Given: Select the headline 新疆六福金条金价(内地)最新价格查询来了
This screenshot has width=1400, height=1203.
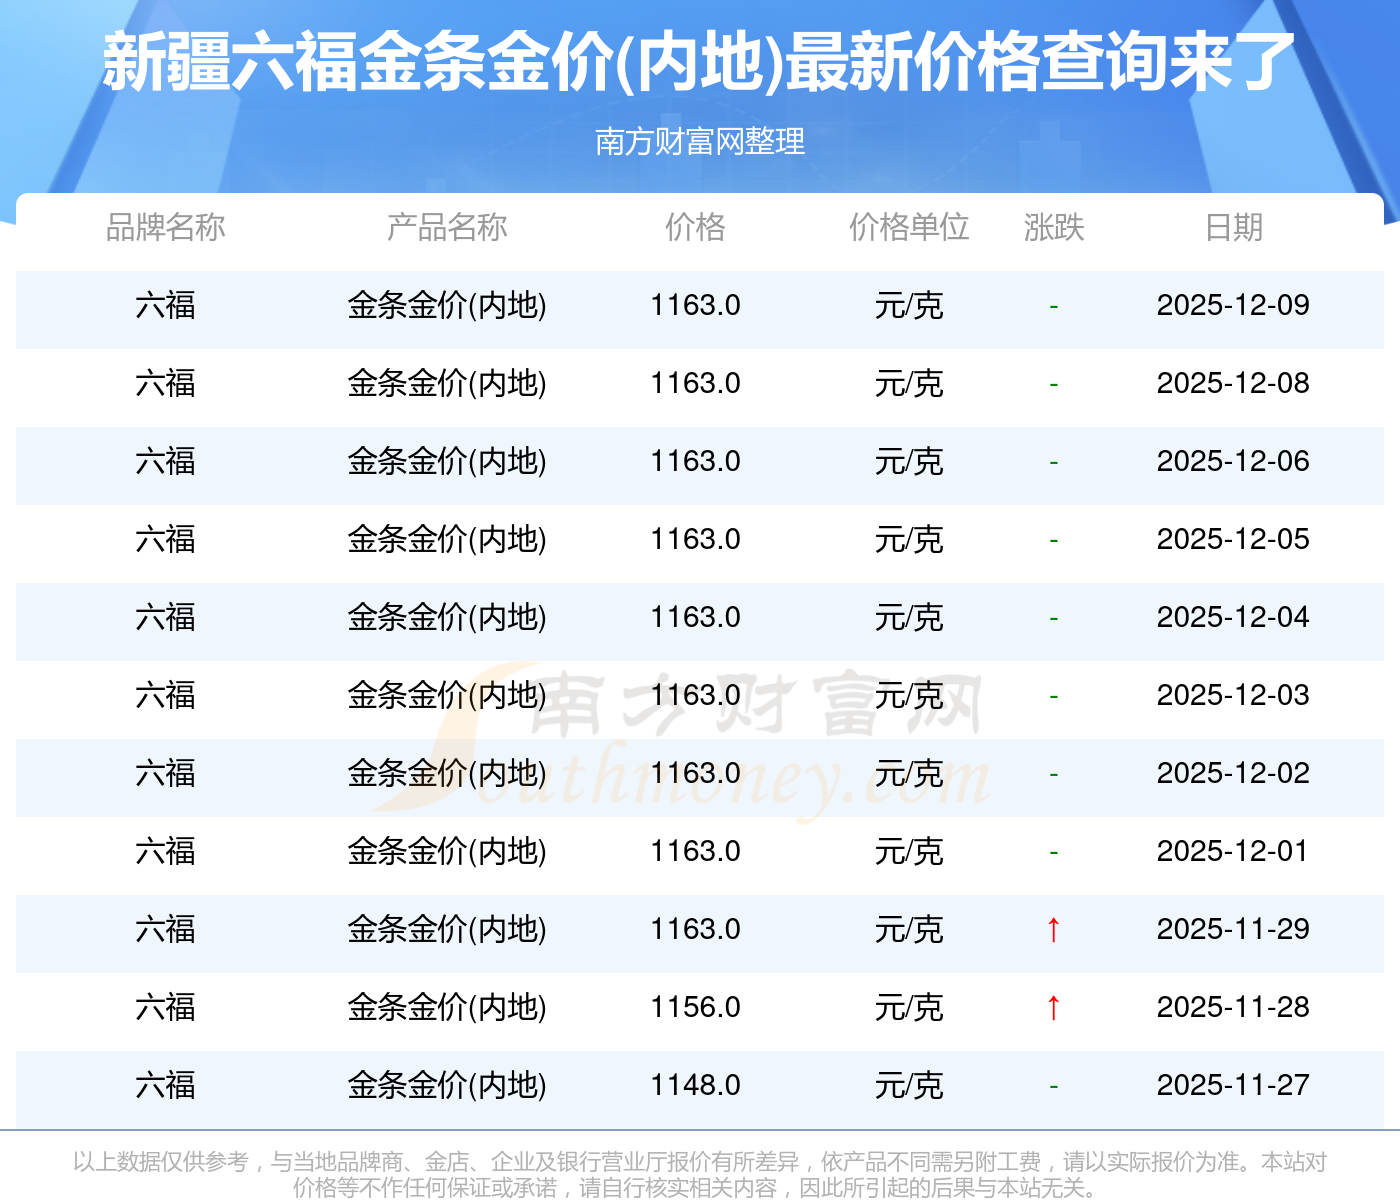Looking at the screenshot, I should point(700,62).
